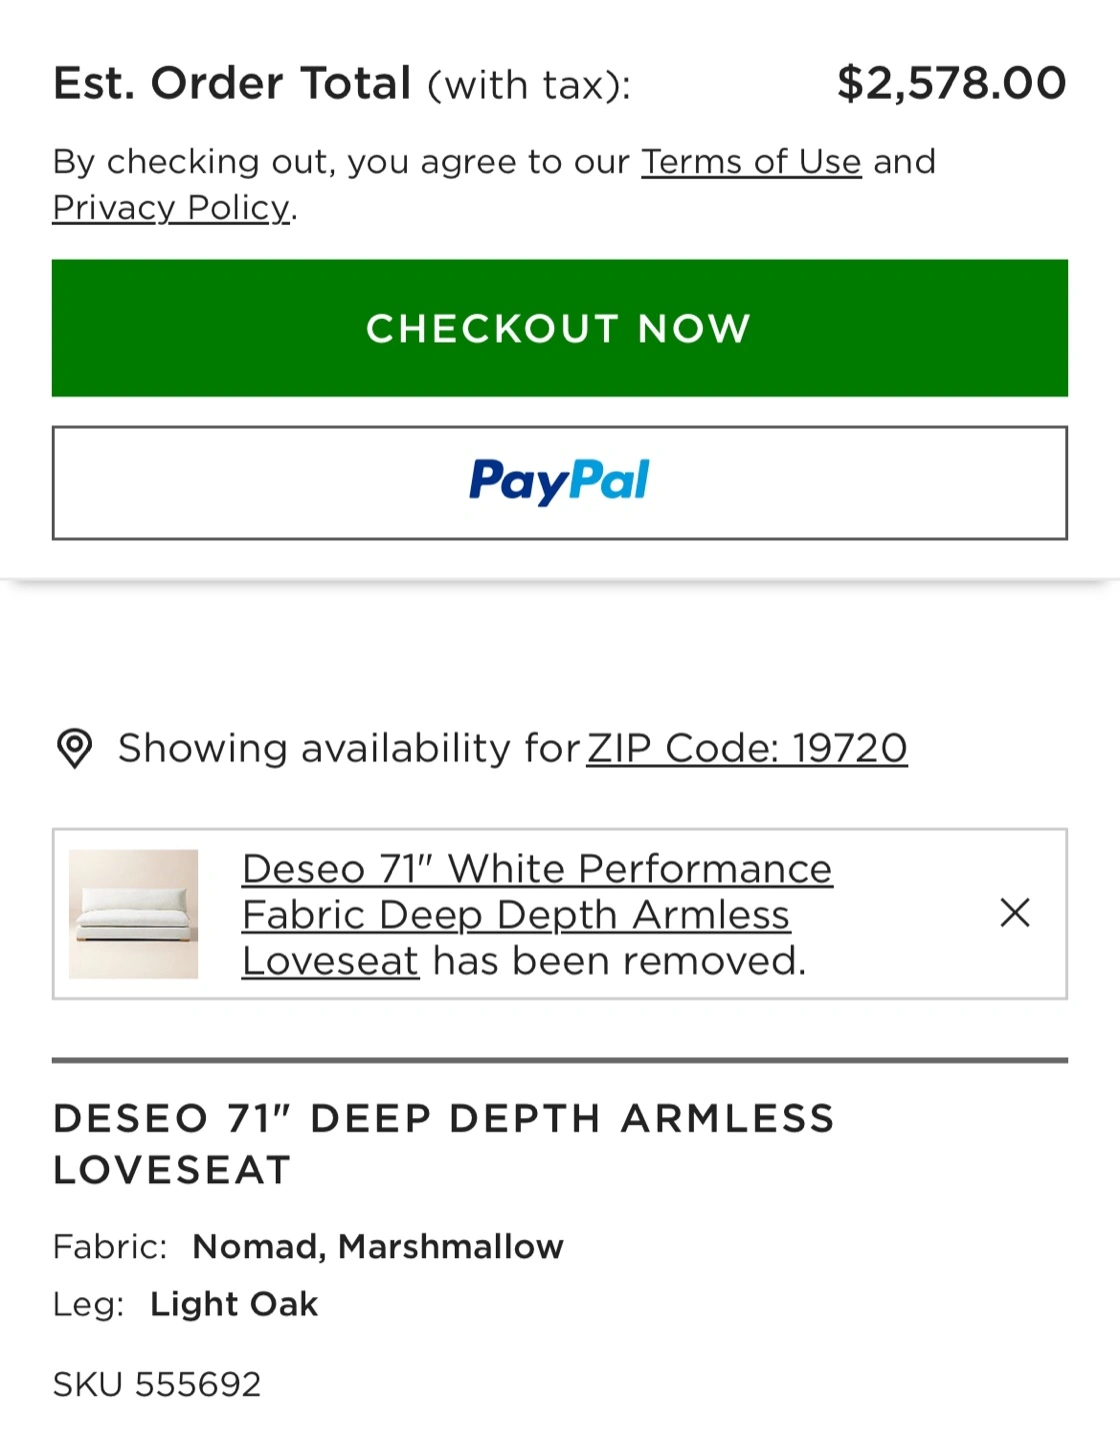Viewport: 1120px width, 1440px height.
Task: Open removed Deseo 71" White Performance link
Action: coord(537,914)
